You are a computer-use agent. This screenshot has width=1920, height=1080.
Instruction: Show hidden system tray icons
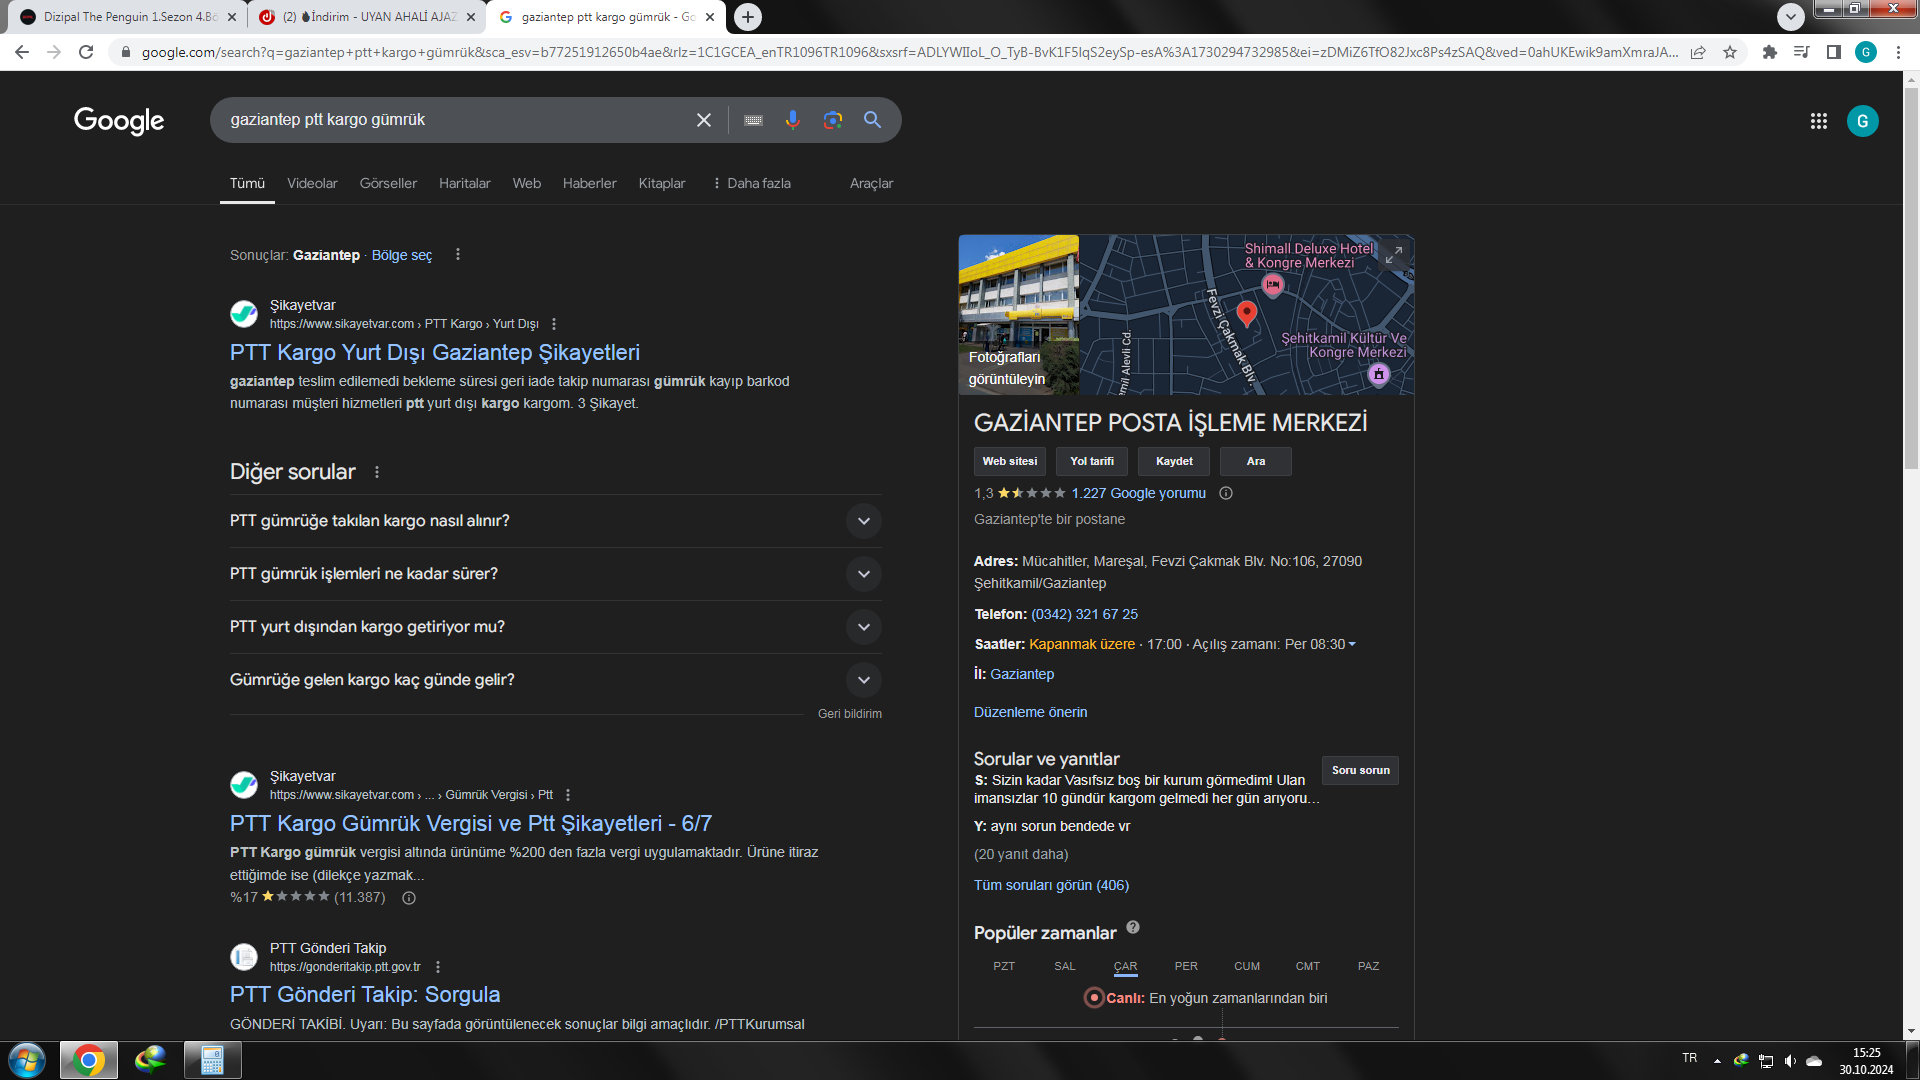pyautogui.click(x=1717, y=1060)
